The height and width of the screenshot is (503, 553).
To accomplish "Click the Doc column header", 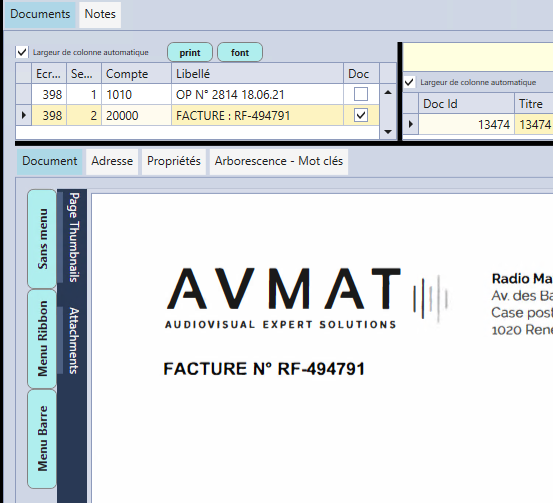I will point(361,74).
